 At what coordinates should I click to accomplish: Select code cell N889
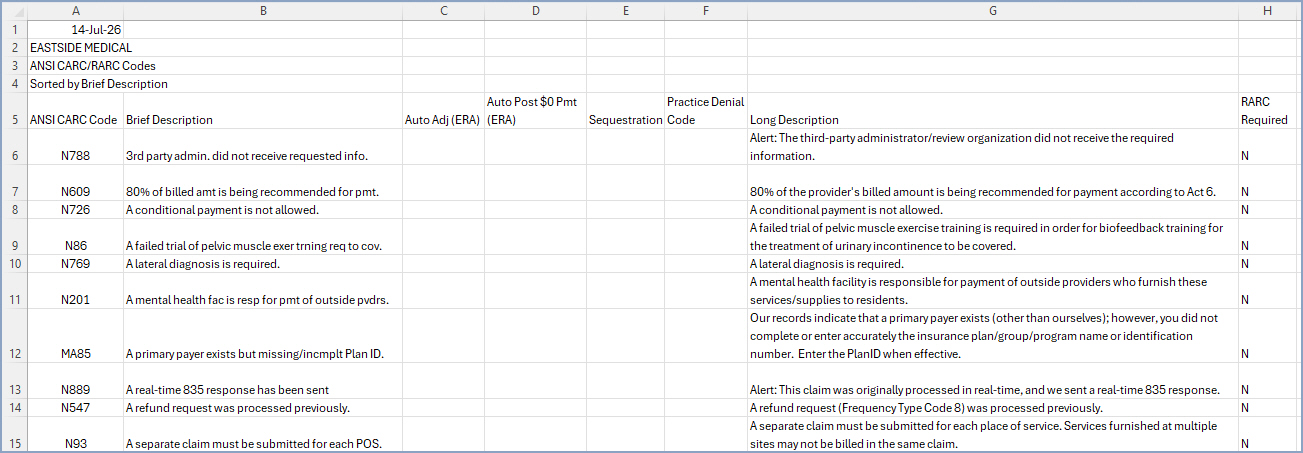click(x=76, y=381)
